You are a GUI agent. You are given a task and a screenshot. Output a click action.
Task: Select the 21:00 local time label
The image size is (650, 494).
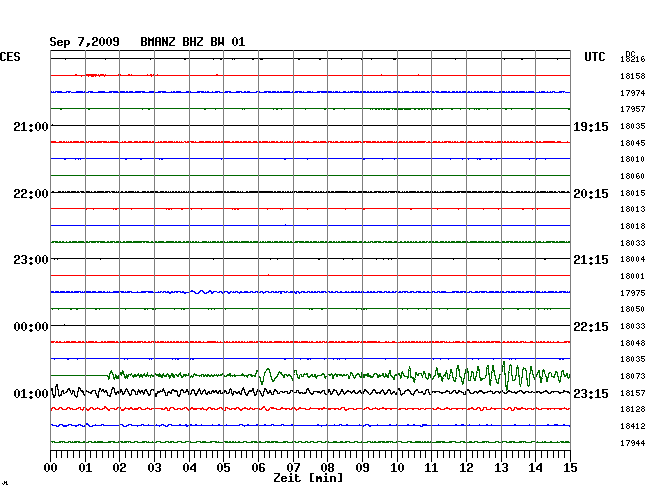pyautogui.click(x=31, y=127)
